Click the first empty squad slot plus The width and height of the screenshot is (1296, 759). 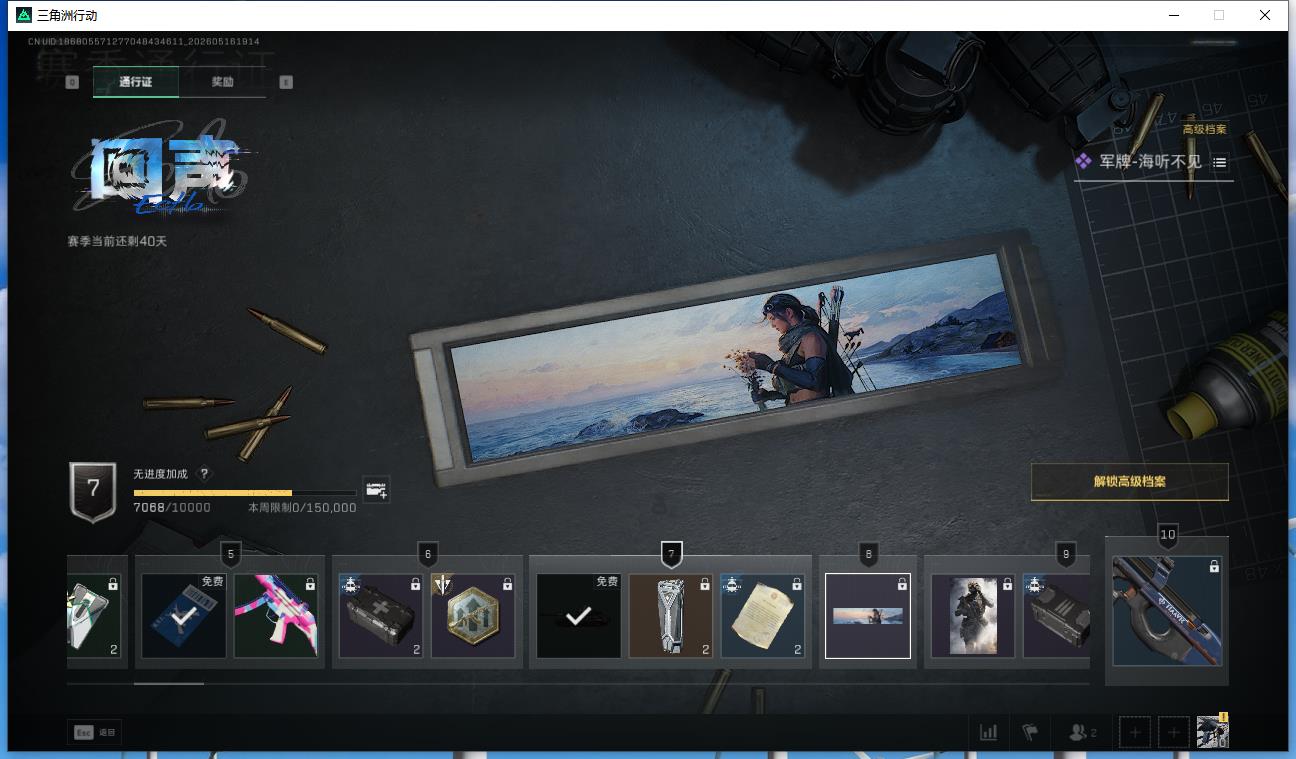(x=1135, y=733)
